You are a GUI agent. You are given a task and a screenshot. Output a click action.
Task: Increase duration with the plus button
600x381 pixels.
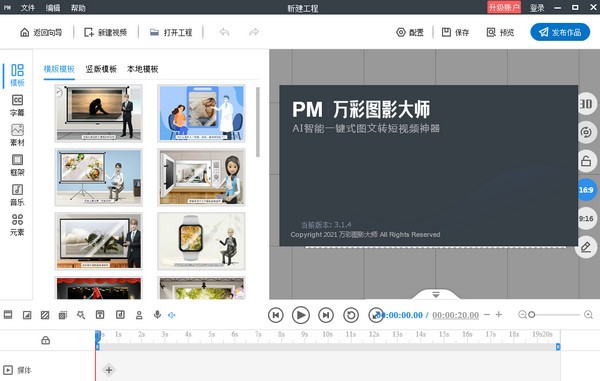coord(499,314)
